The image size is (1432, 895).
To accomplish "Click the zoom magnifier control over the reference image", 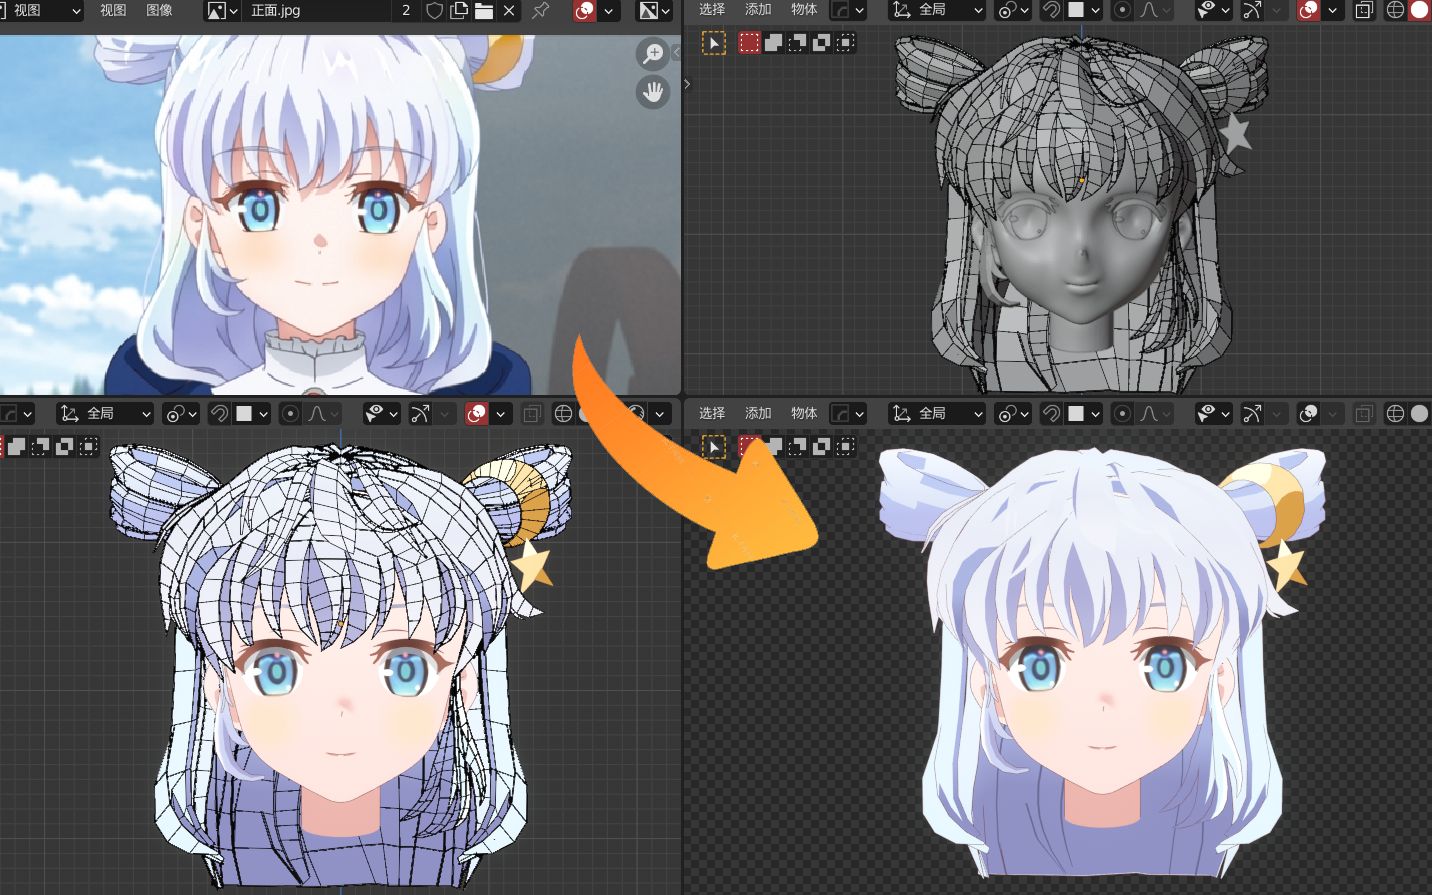I will pos(652,55).
